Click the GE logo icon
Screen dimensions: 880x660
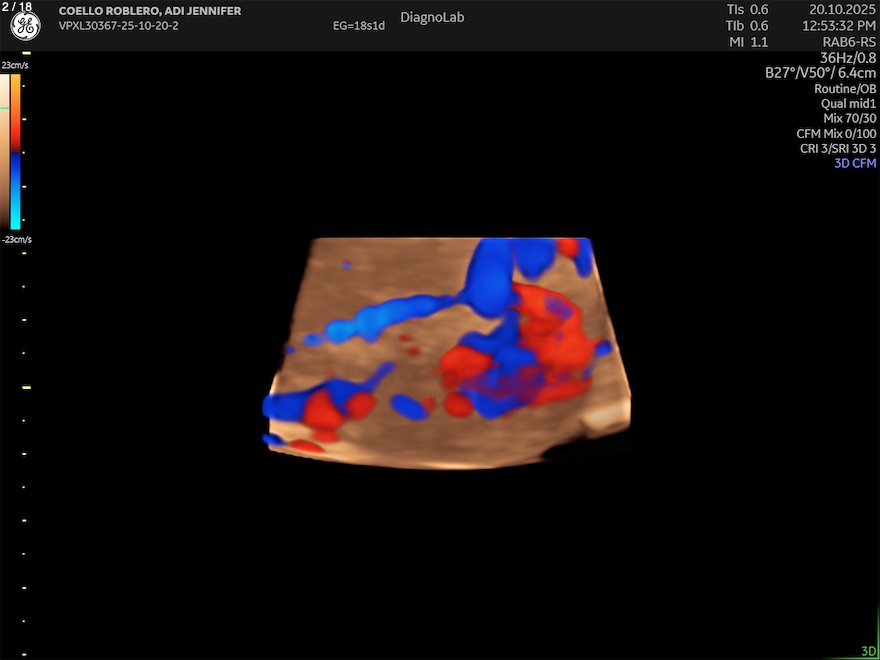pos(25,27)
